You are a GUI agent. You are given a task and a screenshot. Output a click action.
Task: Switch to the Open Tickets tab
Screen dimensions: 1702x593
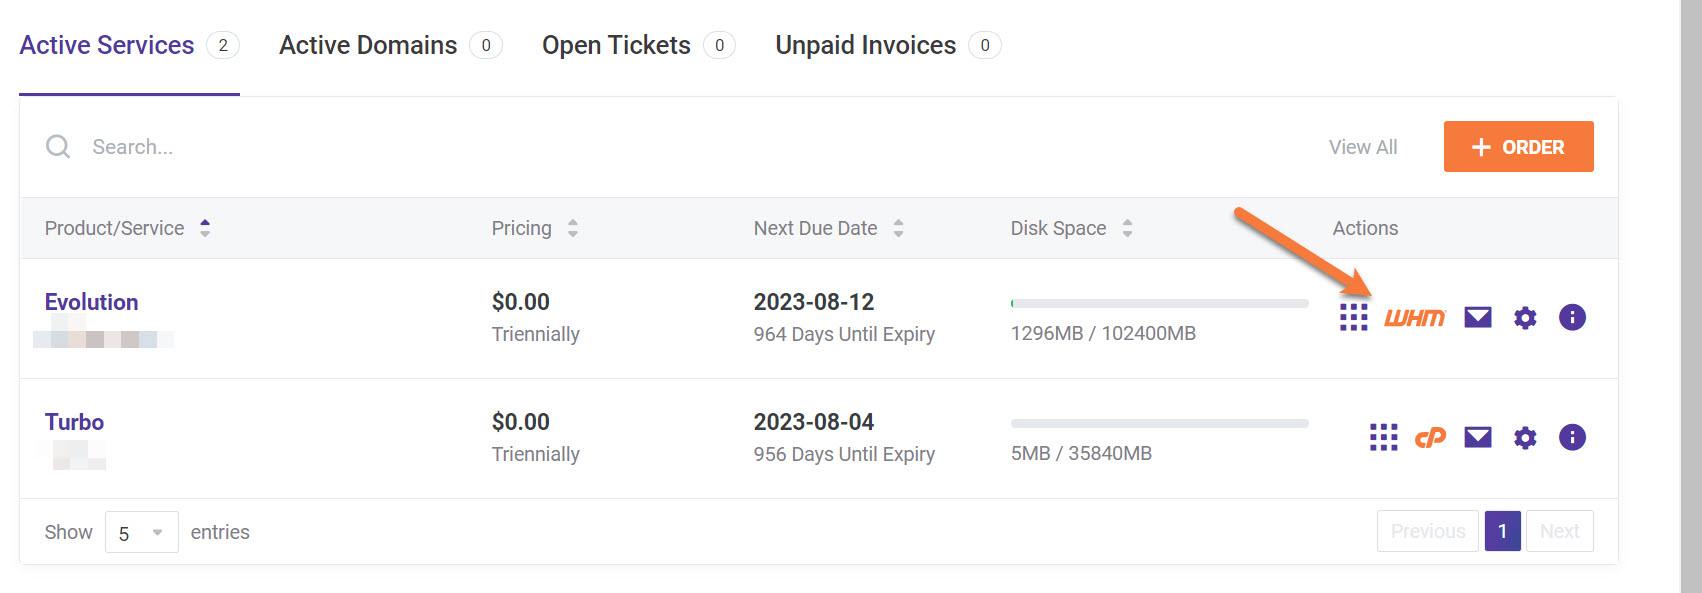(x=616, y=45)
